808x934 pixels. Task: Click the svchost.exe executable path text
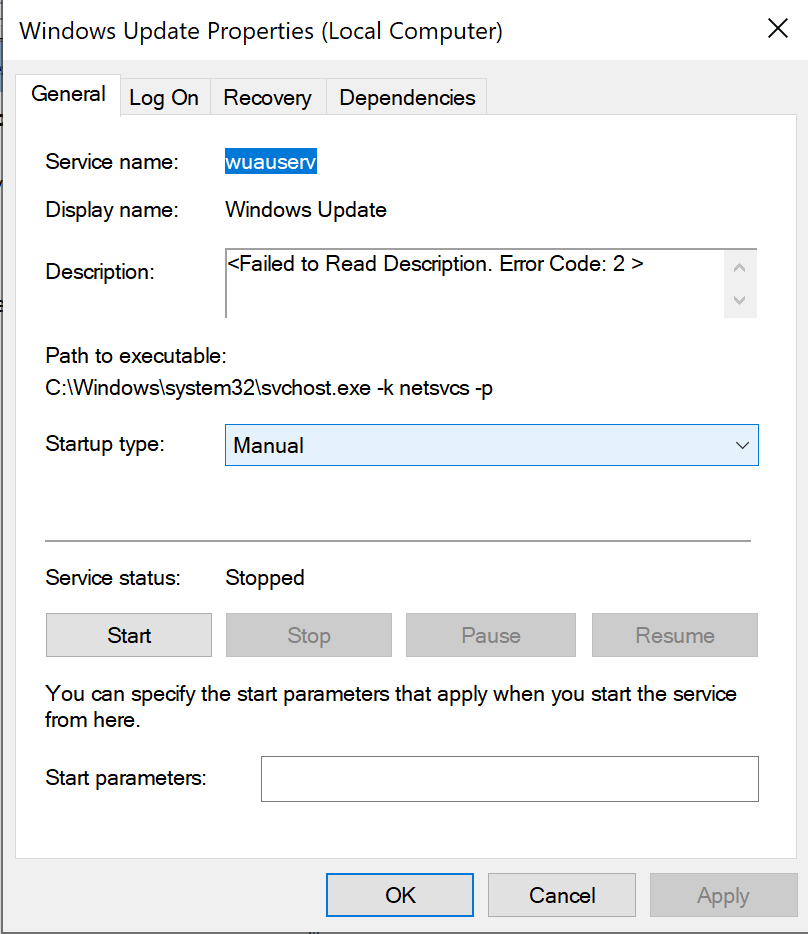tap(269, 388)
